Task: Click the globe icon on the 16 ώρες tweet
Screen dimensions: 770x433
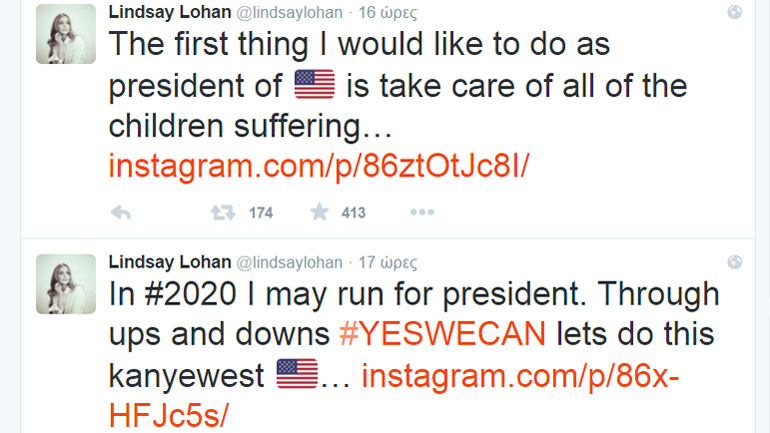Action: coord(735,13)
